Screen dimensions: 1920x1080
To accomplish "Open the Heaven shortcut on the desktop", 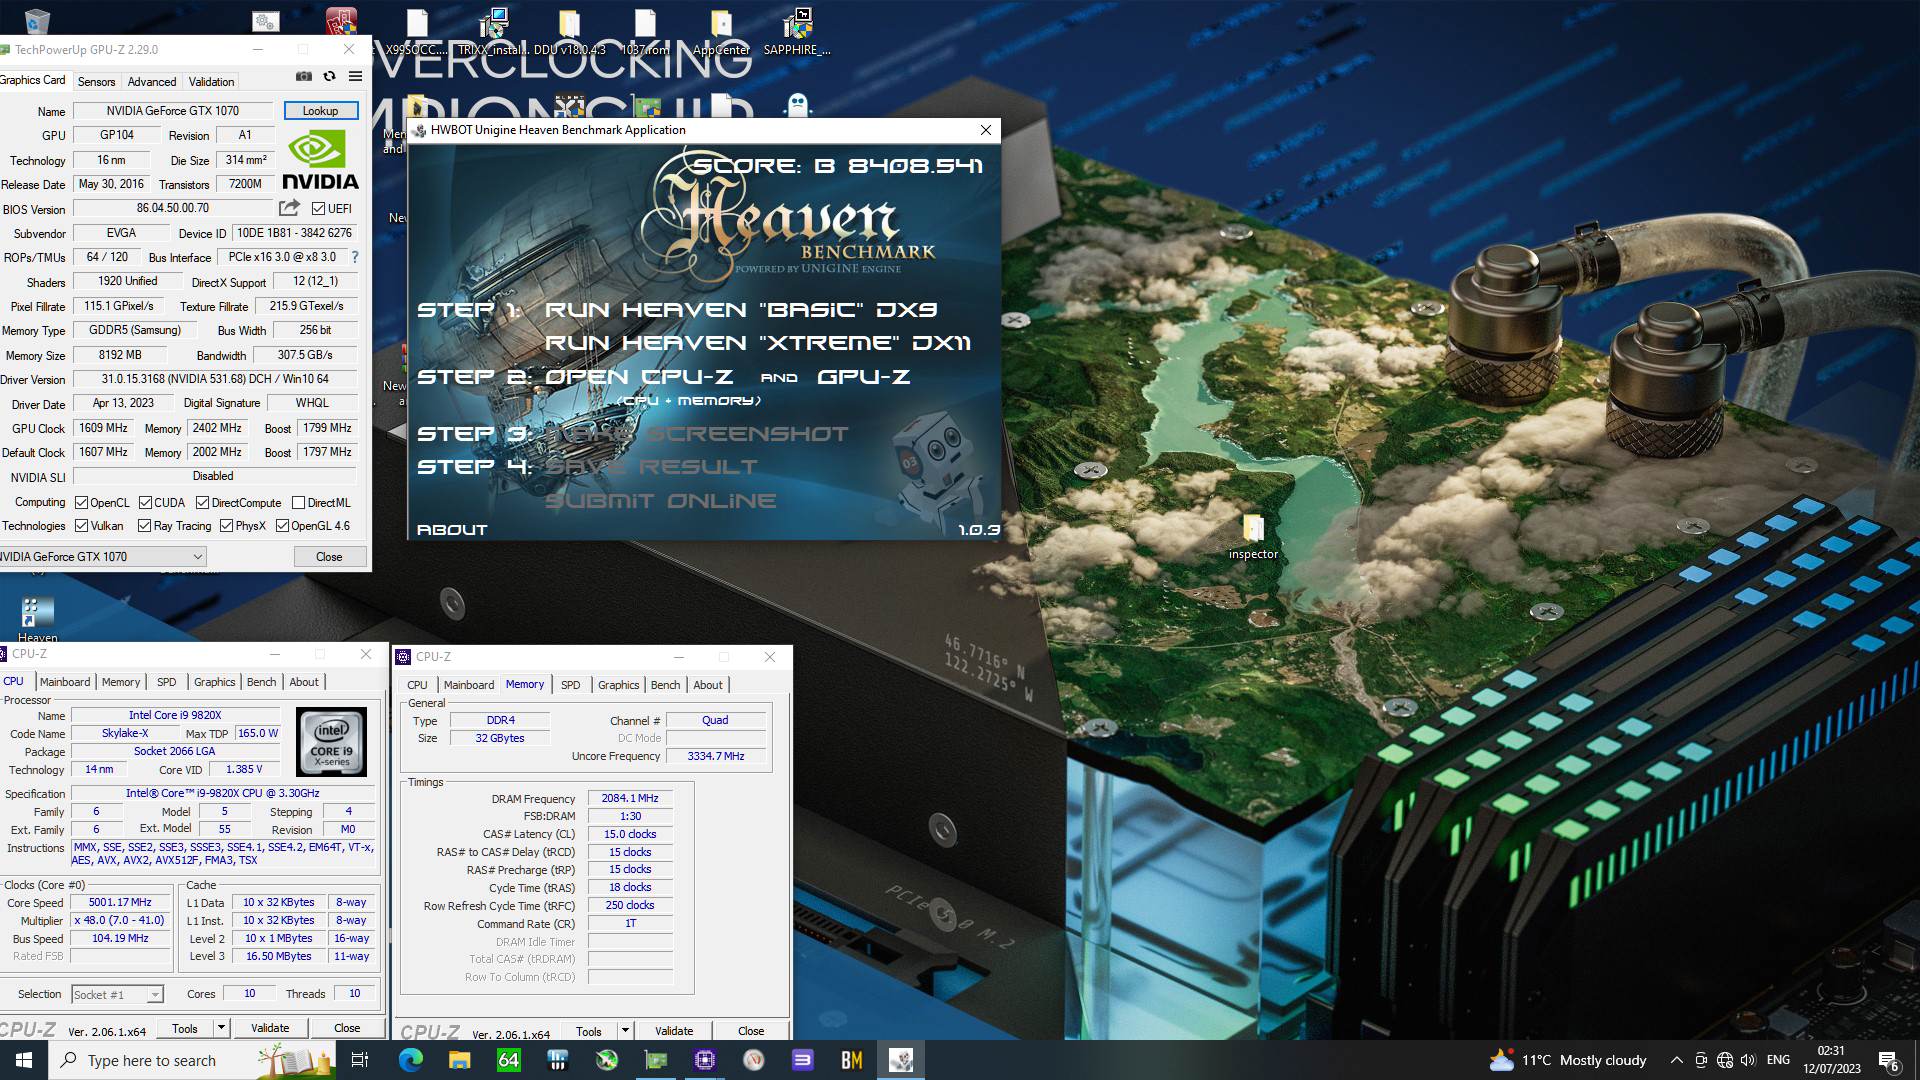I will (37, 620).
